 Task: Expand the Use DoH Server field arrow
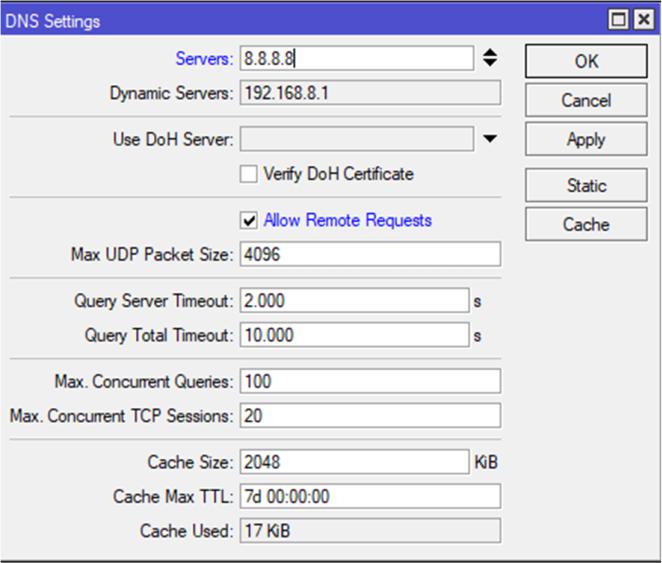489,139
